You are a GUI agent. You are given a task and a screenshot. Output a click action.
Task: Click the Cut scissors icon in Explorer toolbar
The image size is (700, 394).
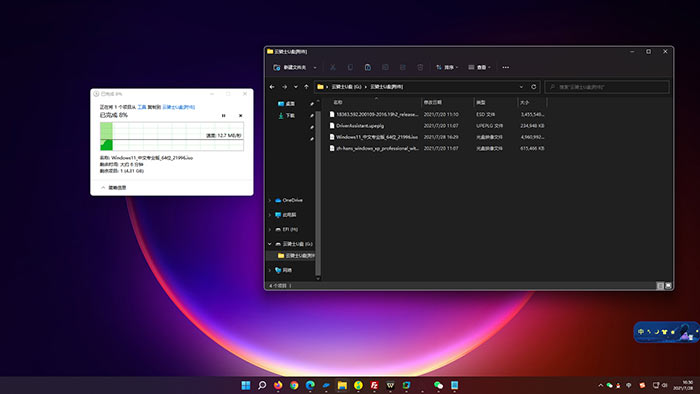click(333, 67)
